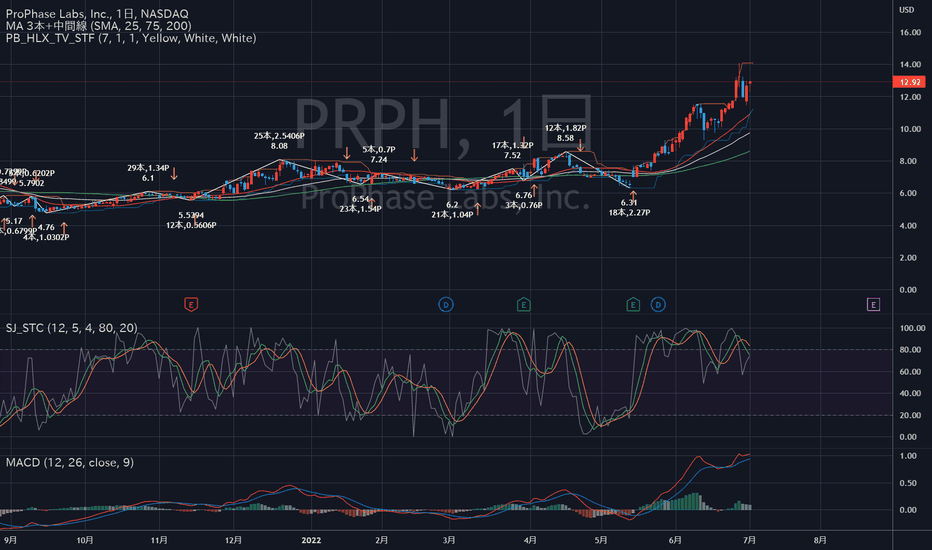The height and width of the screenshot is (550, 932).
Task: Click the 0.50 level on MACD scale
Action: tap(908, 483)
